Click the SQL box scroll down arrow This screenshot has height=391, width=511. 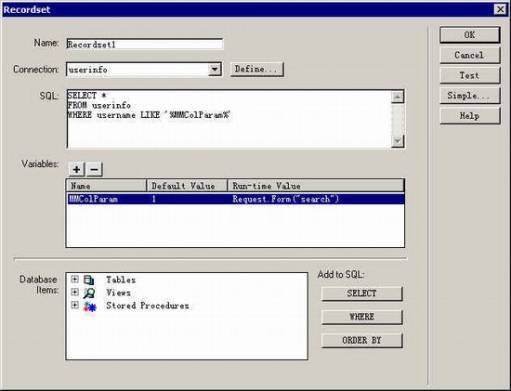(x=398, y=141)
